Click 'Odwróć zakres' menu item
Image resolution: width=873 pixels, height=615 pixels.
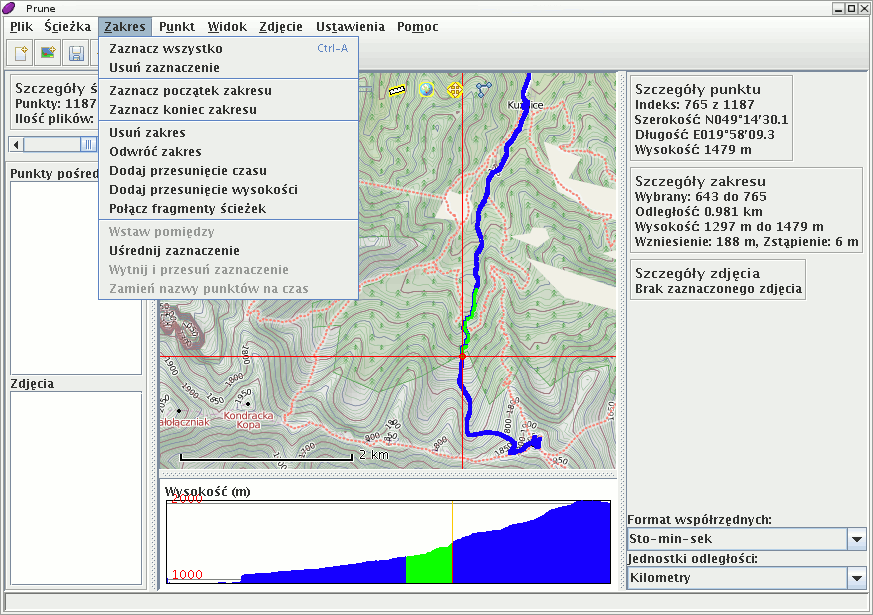point(155,151)
